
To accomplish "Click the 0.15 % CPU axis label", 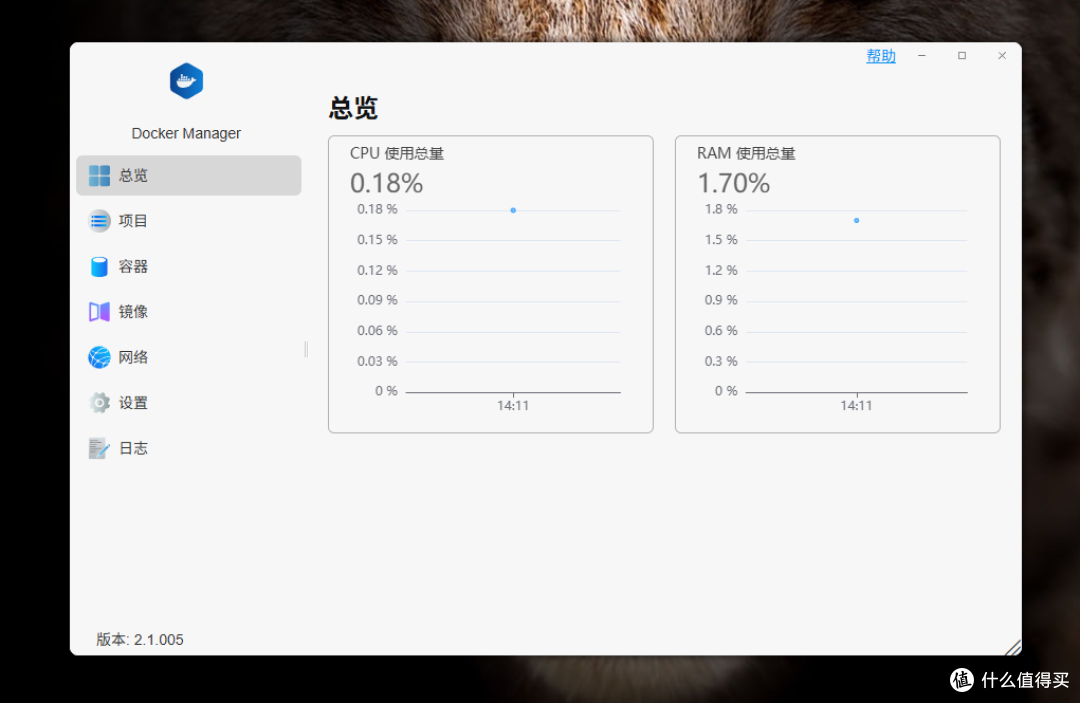I will pos(377,240).
